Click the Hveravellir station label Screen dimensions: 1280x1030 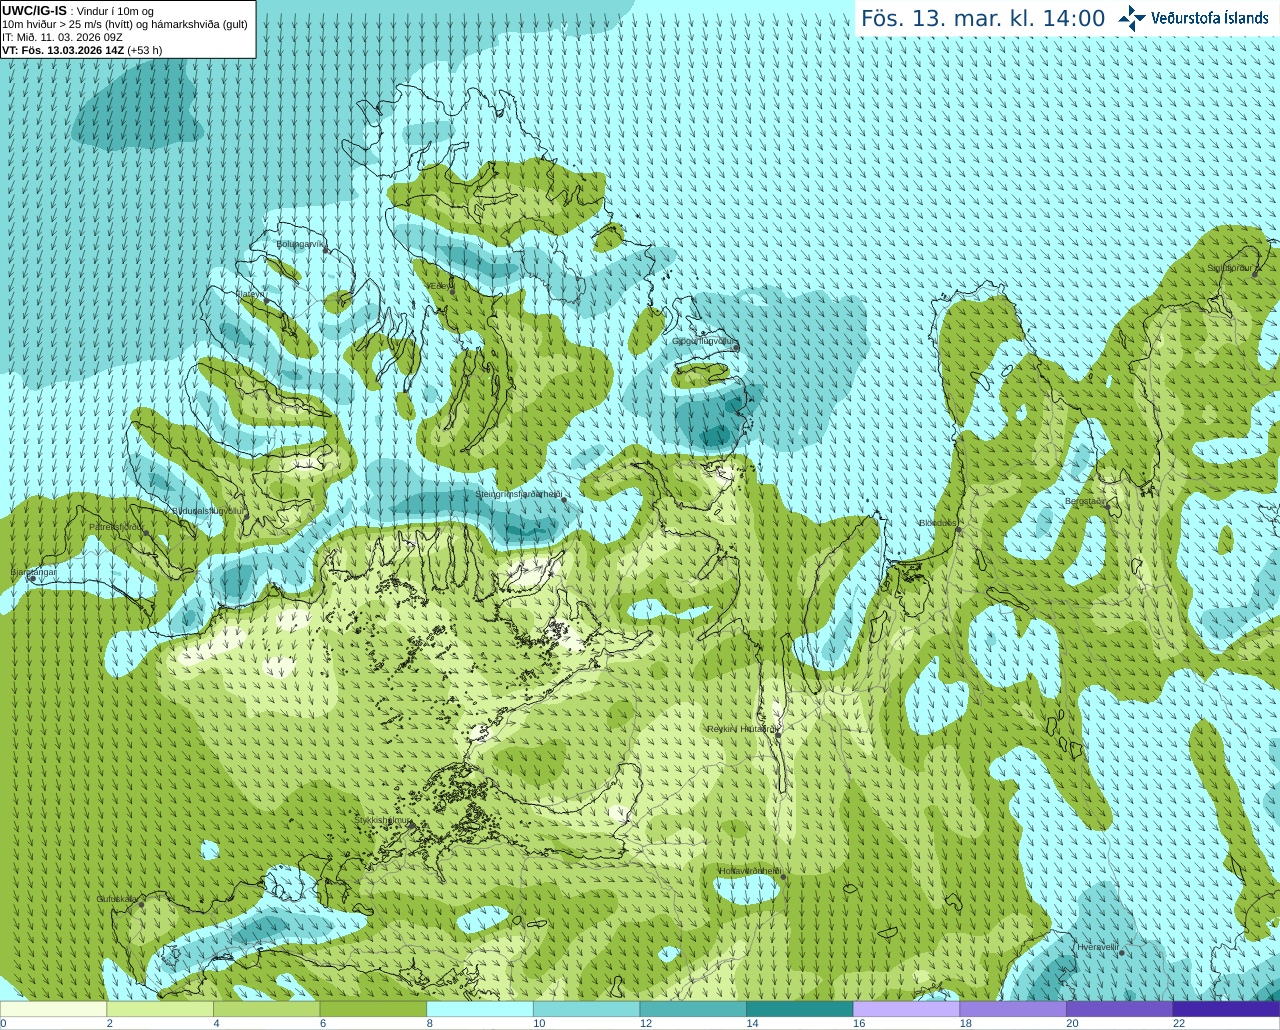coord(1098,947)
